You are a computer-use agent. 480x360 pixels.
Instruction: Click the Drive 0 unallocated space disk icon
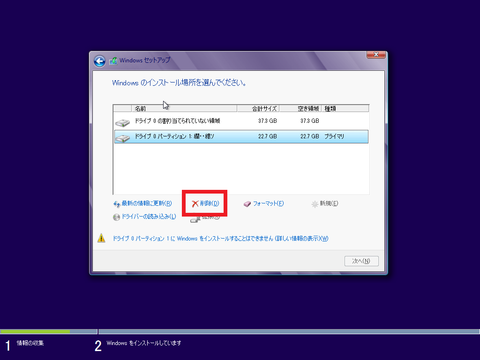click(123, 123)
